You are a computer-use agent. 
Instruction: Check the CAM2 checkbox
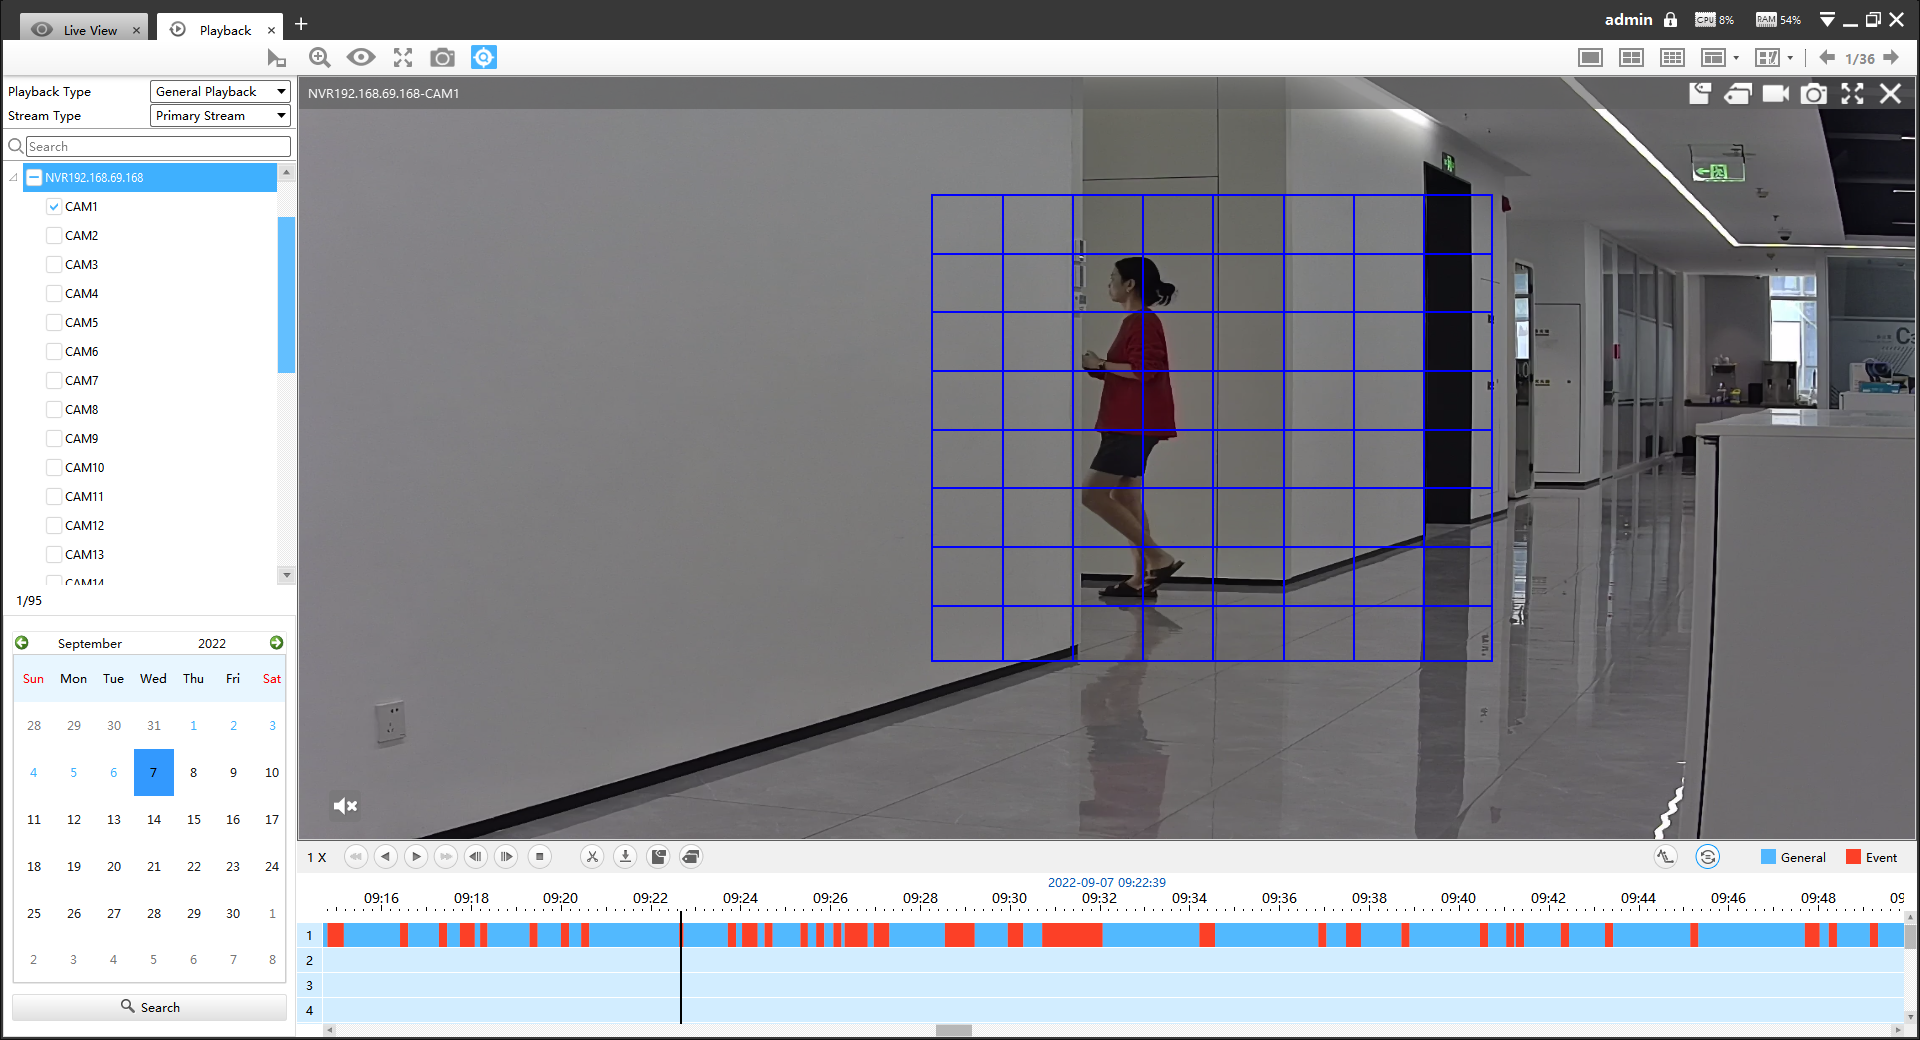54,236
